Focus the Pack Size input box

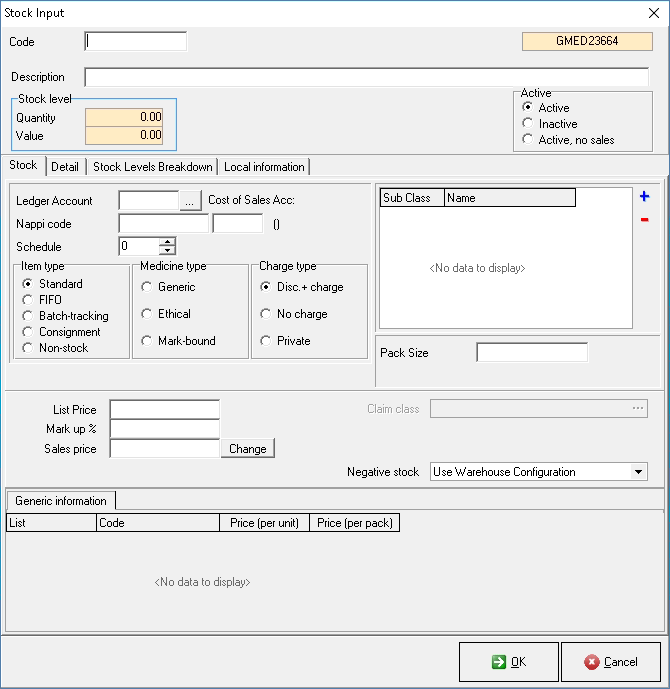(531, 352)
